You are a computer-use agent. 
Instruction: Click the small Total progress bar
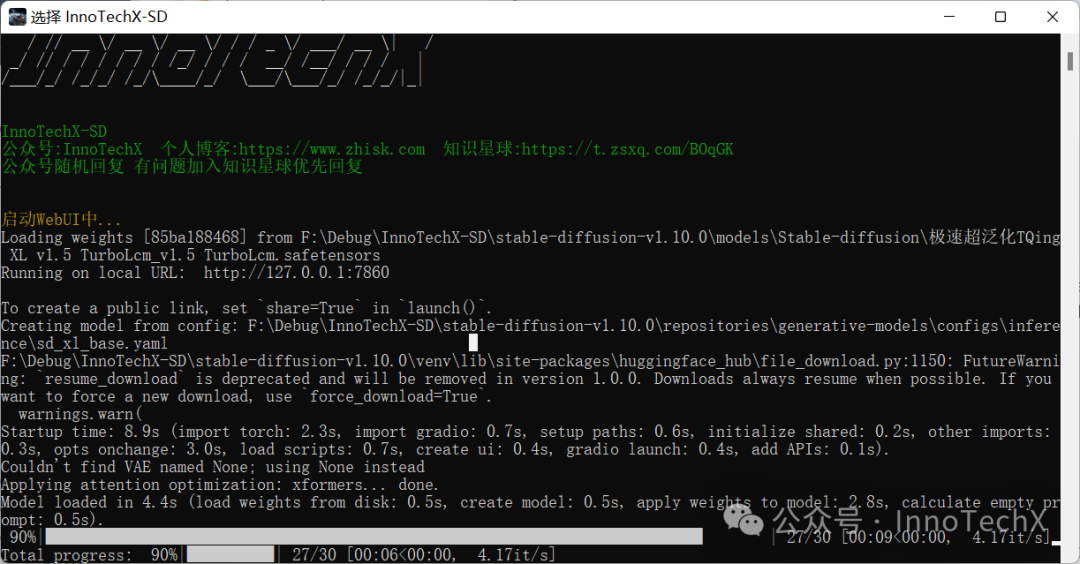point(231,555)
